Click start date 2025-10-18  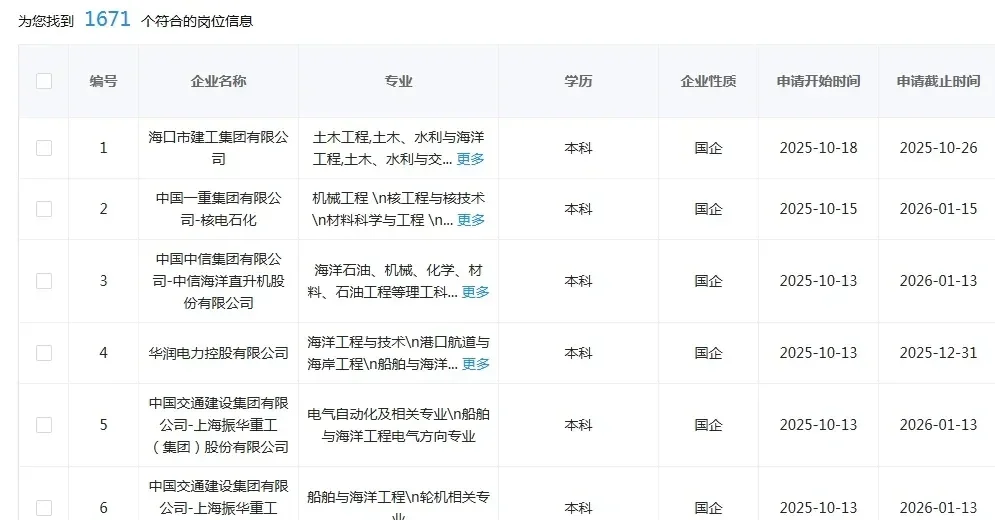pyautogui.click(x=819, y=148)
